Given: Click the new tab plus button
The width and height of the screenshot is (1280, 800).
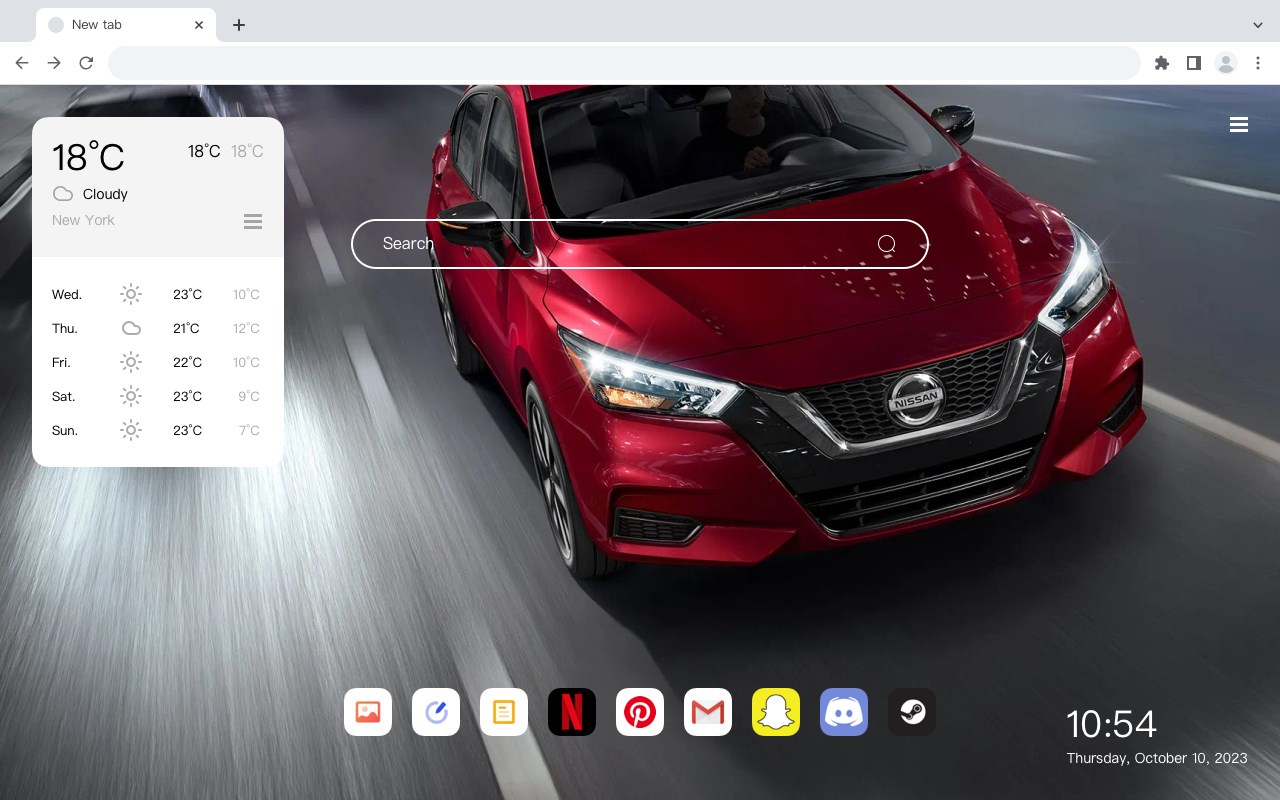Looking at the screenshot, I should (238, 25).
